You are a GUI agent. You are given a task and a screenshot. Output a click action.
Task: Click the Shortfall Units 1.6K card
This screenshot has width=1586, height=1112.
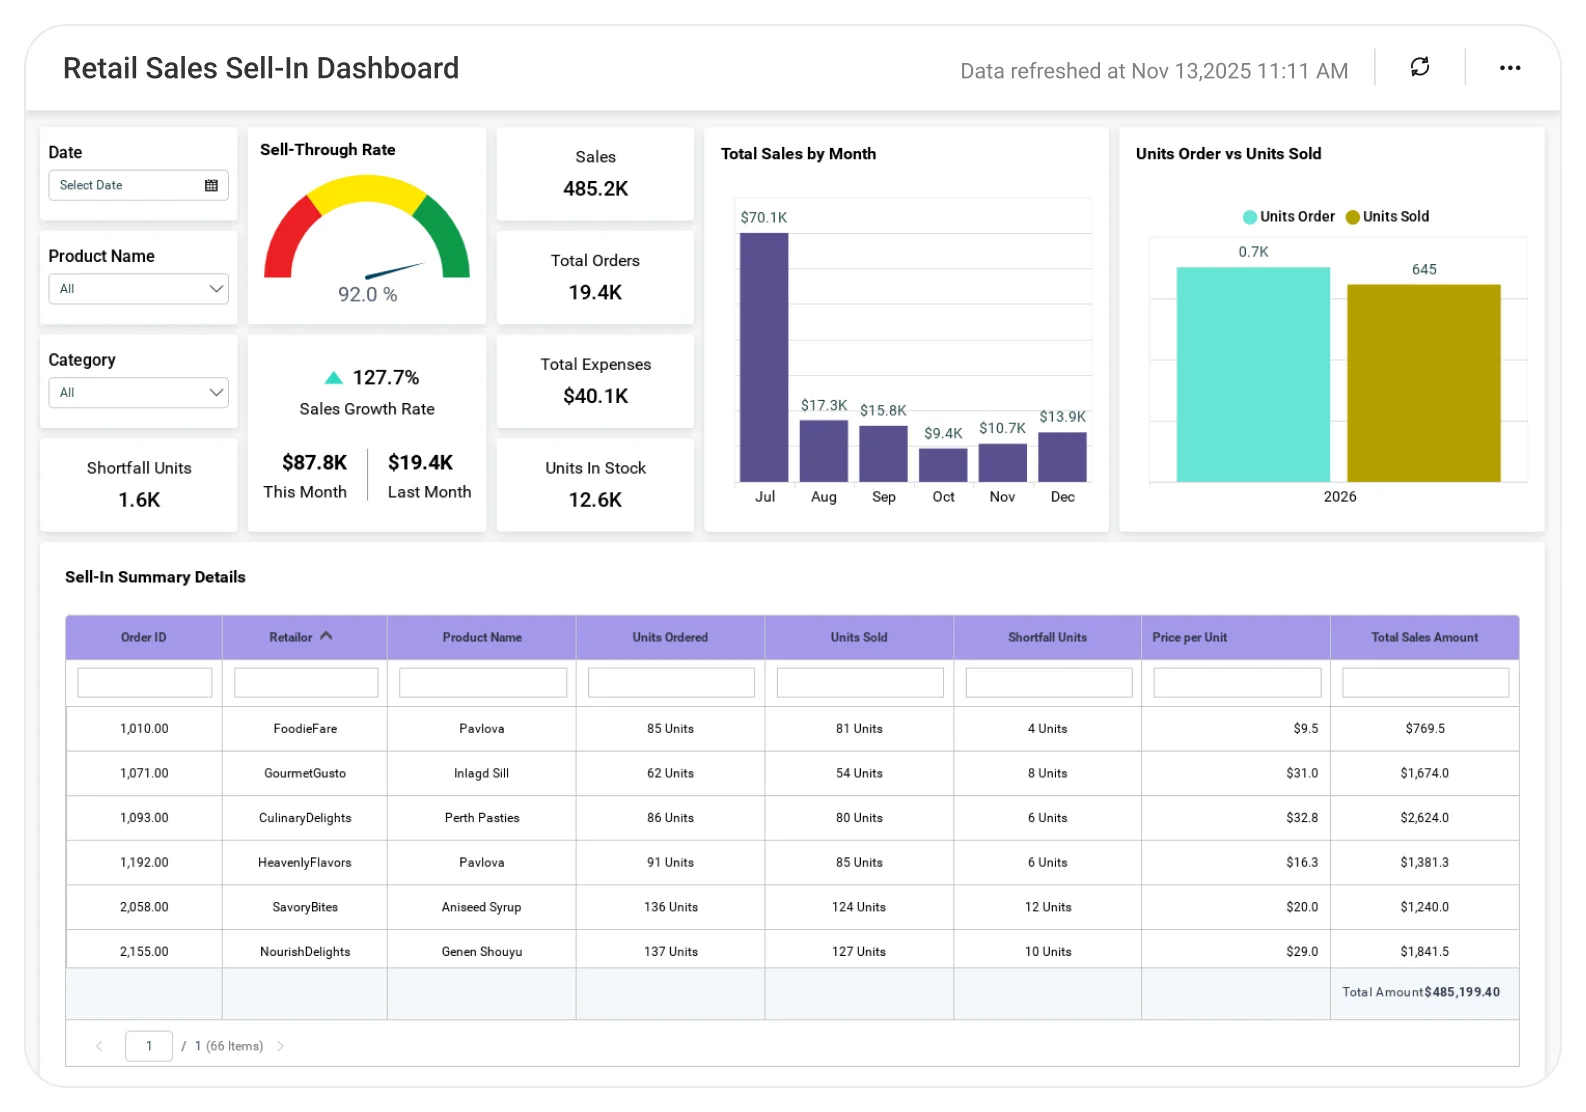(139, 485)
